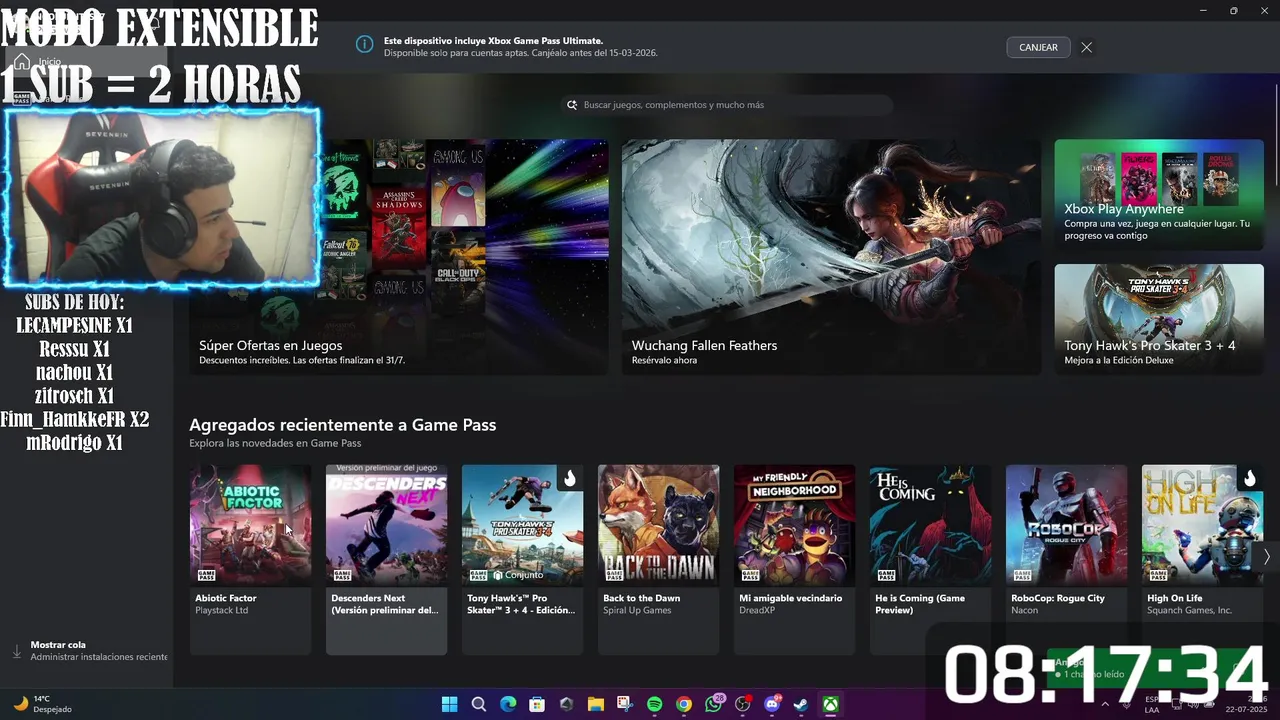
Task: Click next arrow on Game Pass carousel
Action: [1266, 556]
